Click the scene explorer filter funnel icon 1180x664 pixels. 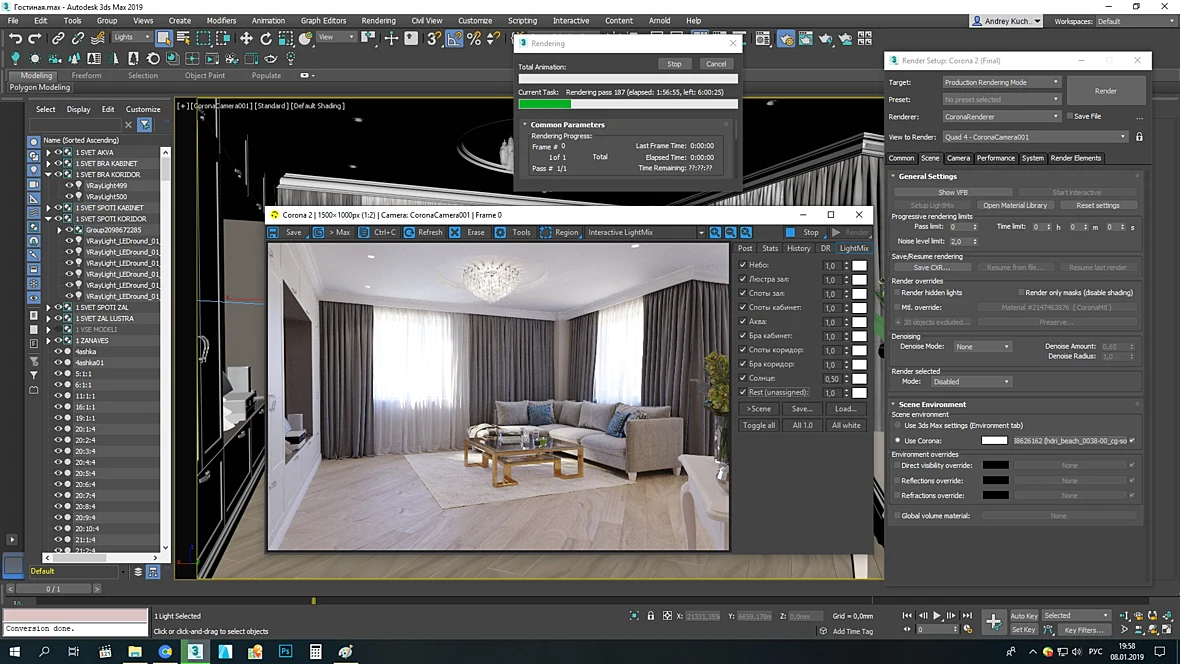(144, 125)
